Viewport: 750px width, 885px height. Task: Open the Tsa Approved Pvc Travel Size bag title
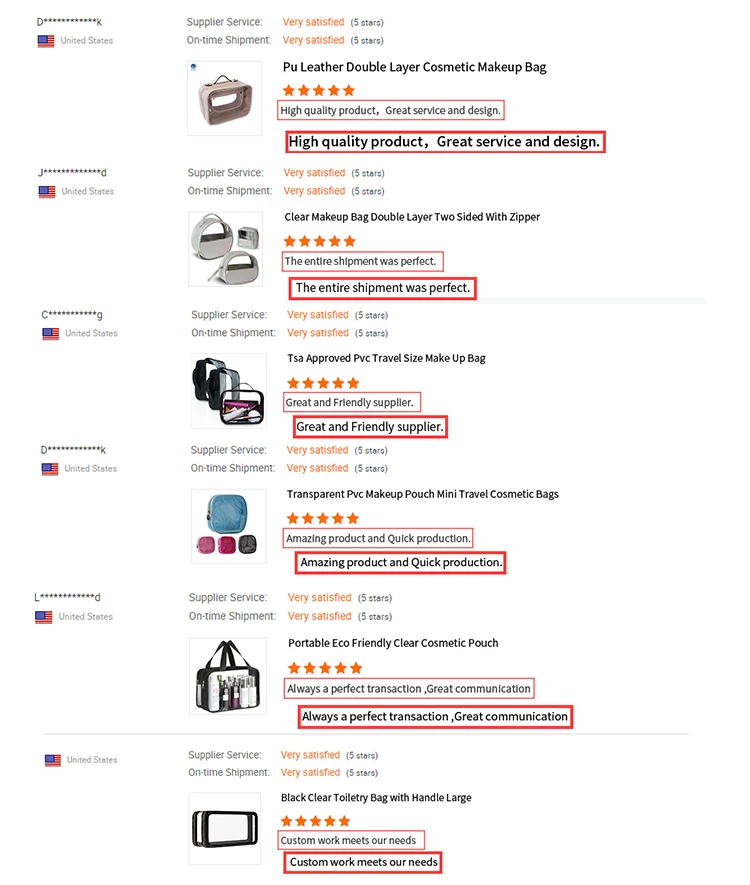[386, 358]
